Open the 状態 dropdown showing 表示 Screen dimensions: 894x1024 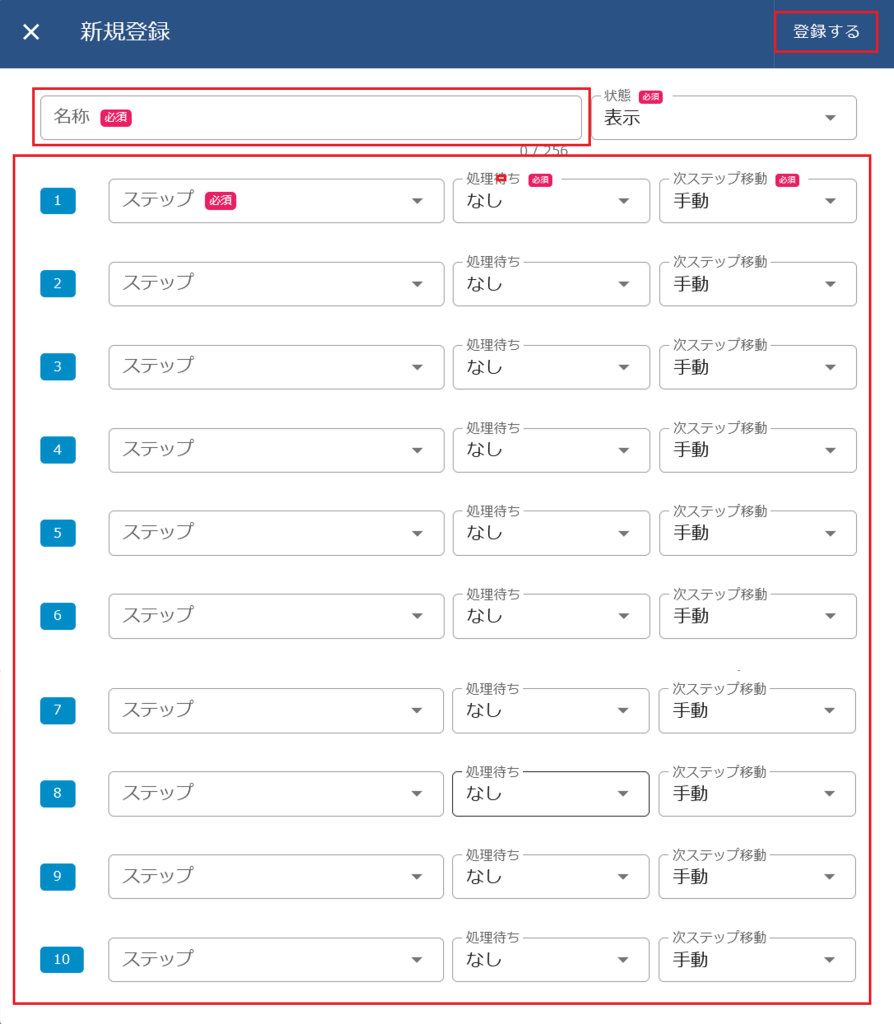[x=724, y=118]
